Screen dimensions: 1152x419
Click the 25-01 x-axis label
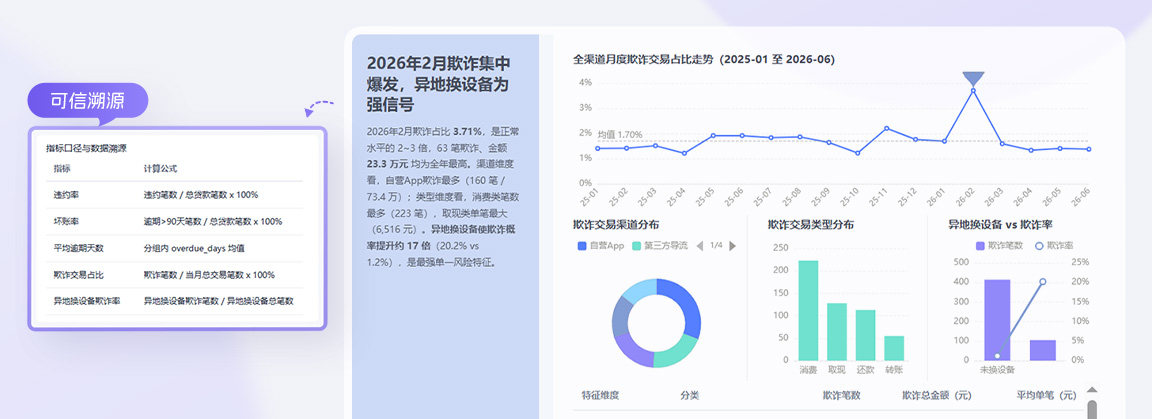point(588,197)
